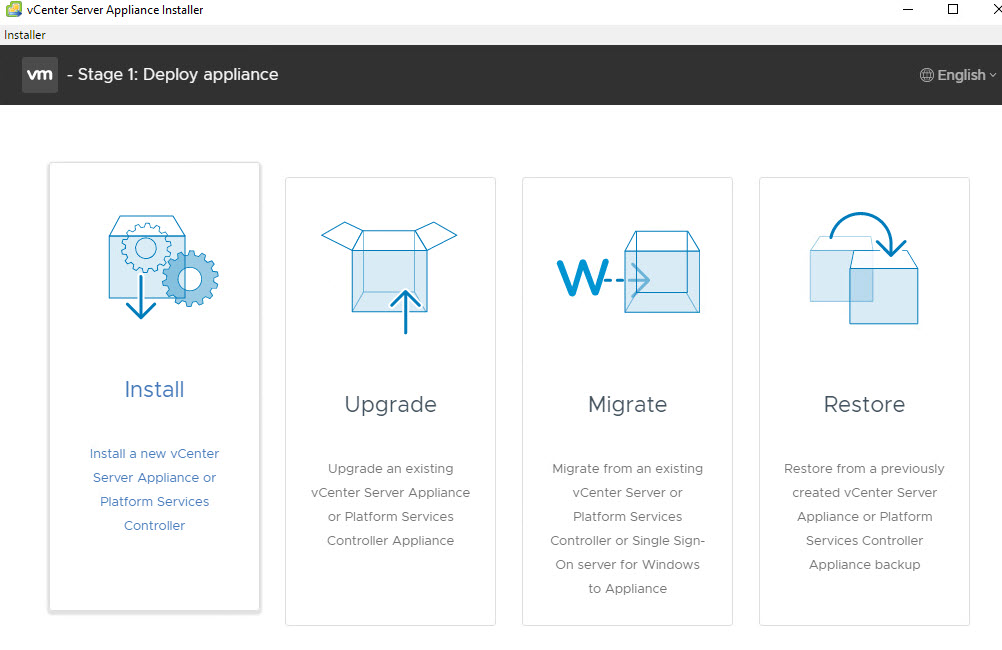1002x650 pixels.
Task: Click the 'Stage 1: Deploy appliance' title
Action: 172,75
